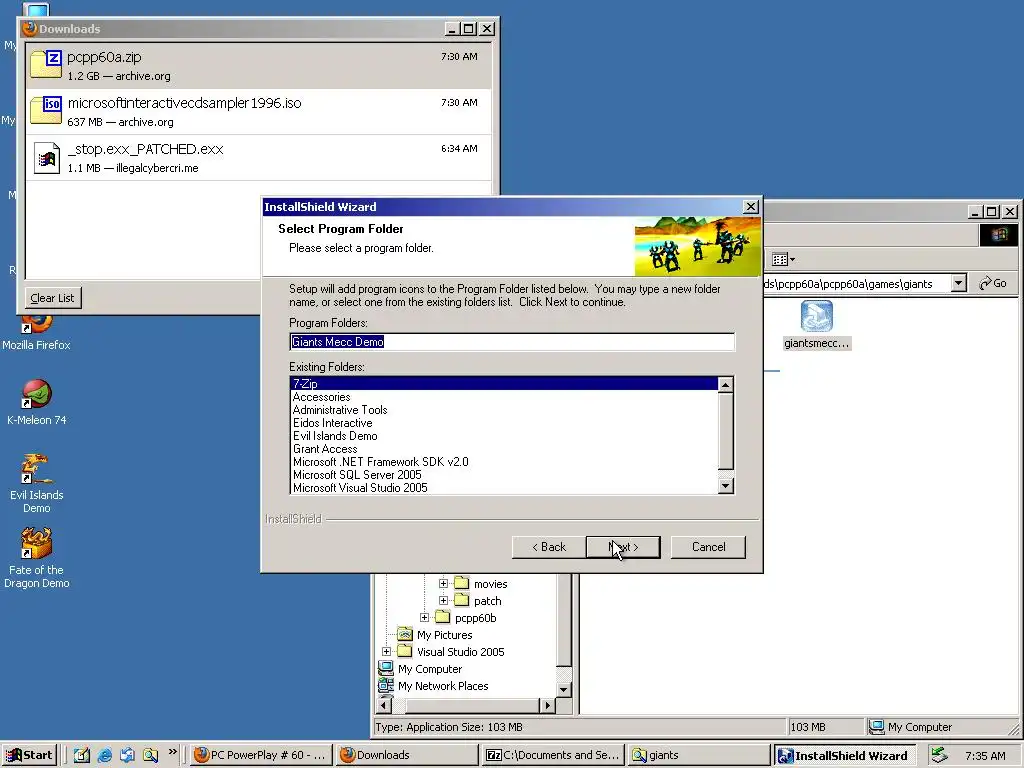The height and width of the screenshot is (768, 1024).
Task: Click the first Quick Launch notepad icon
Action: point(82,755)
